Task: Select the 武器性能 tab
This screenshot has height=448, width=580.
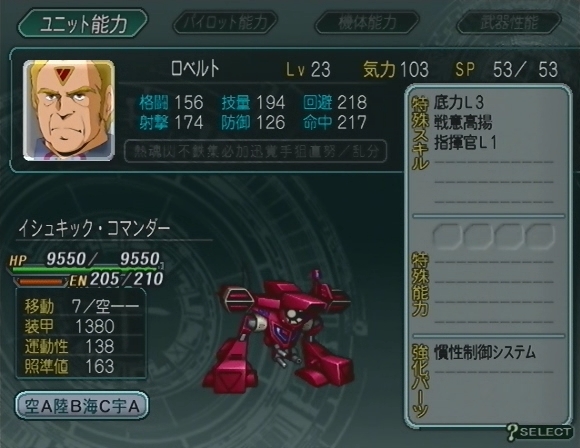Action: coord(509,23)
